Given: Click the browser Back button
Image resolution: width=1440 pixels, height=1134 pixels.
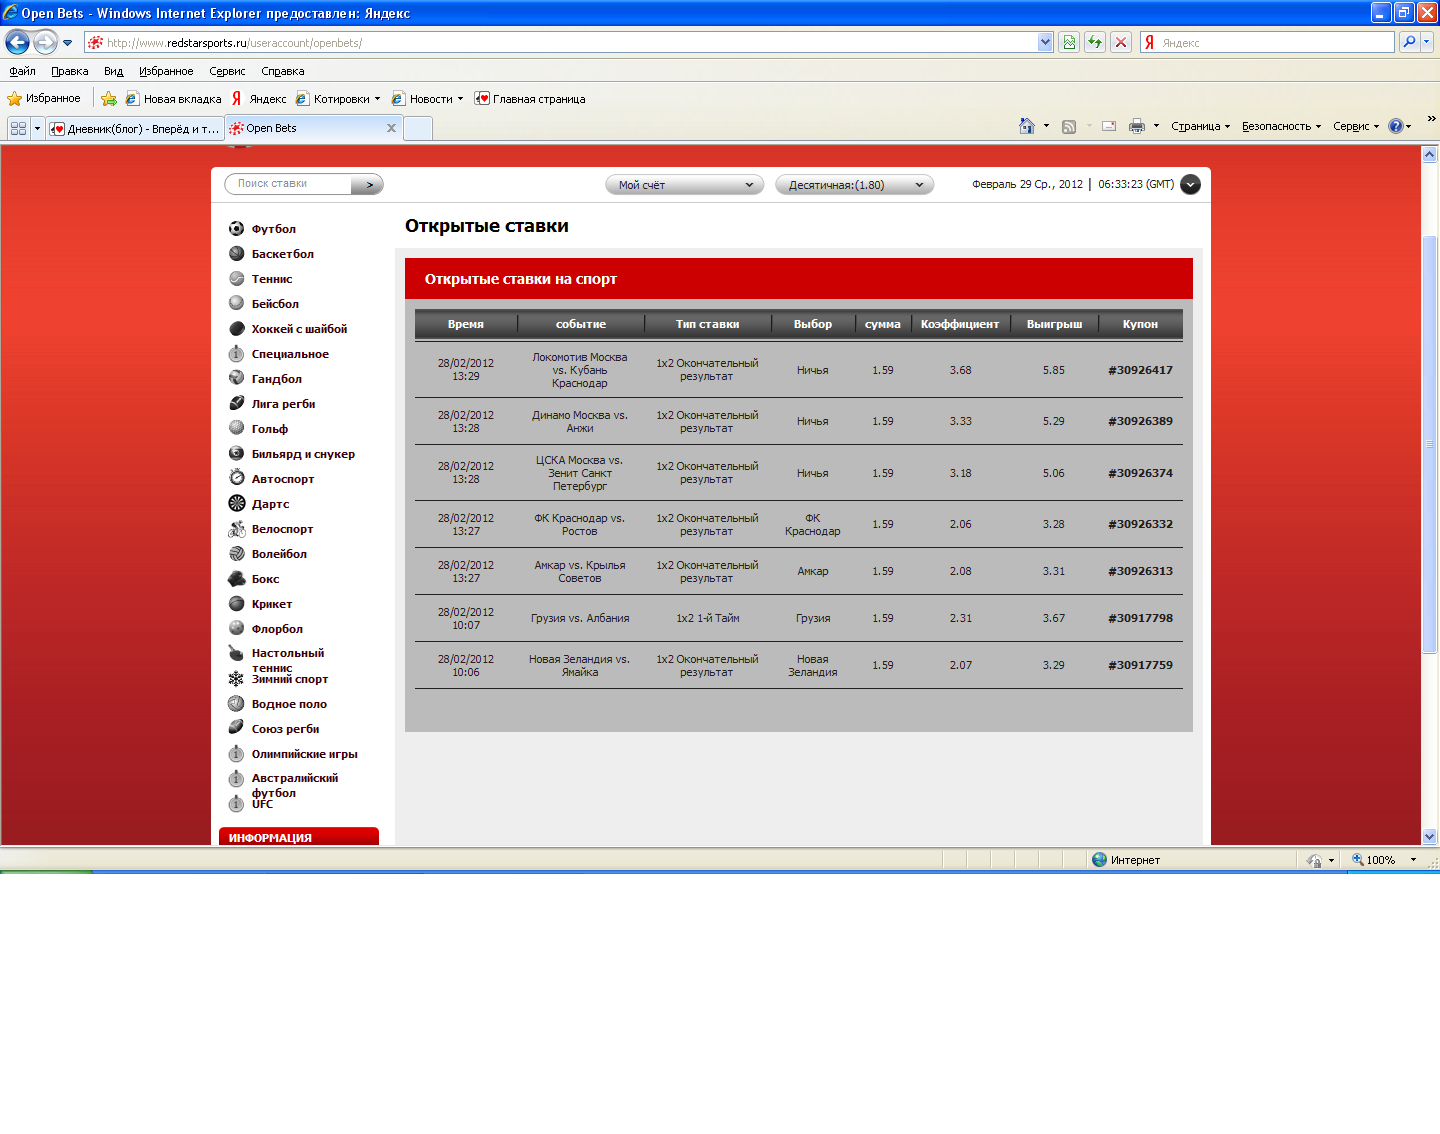Looking at the screenshot, I should pos(17,42).
